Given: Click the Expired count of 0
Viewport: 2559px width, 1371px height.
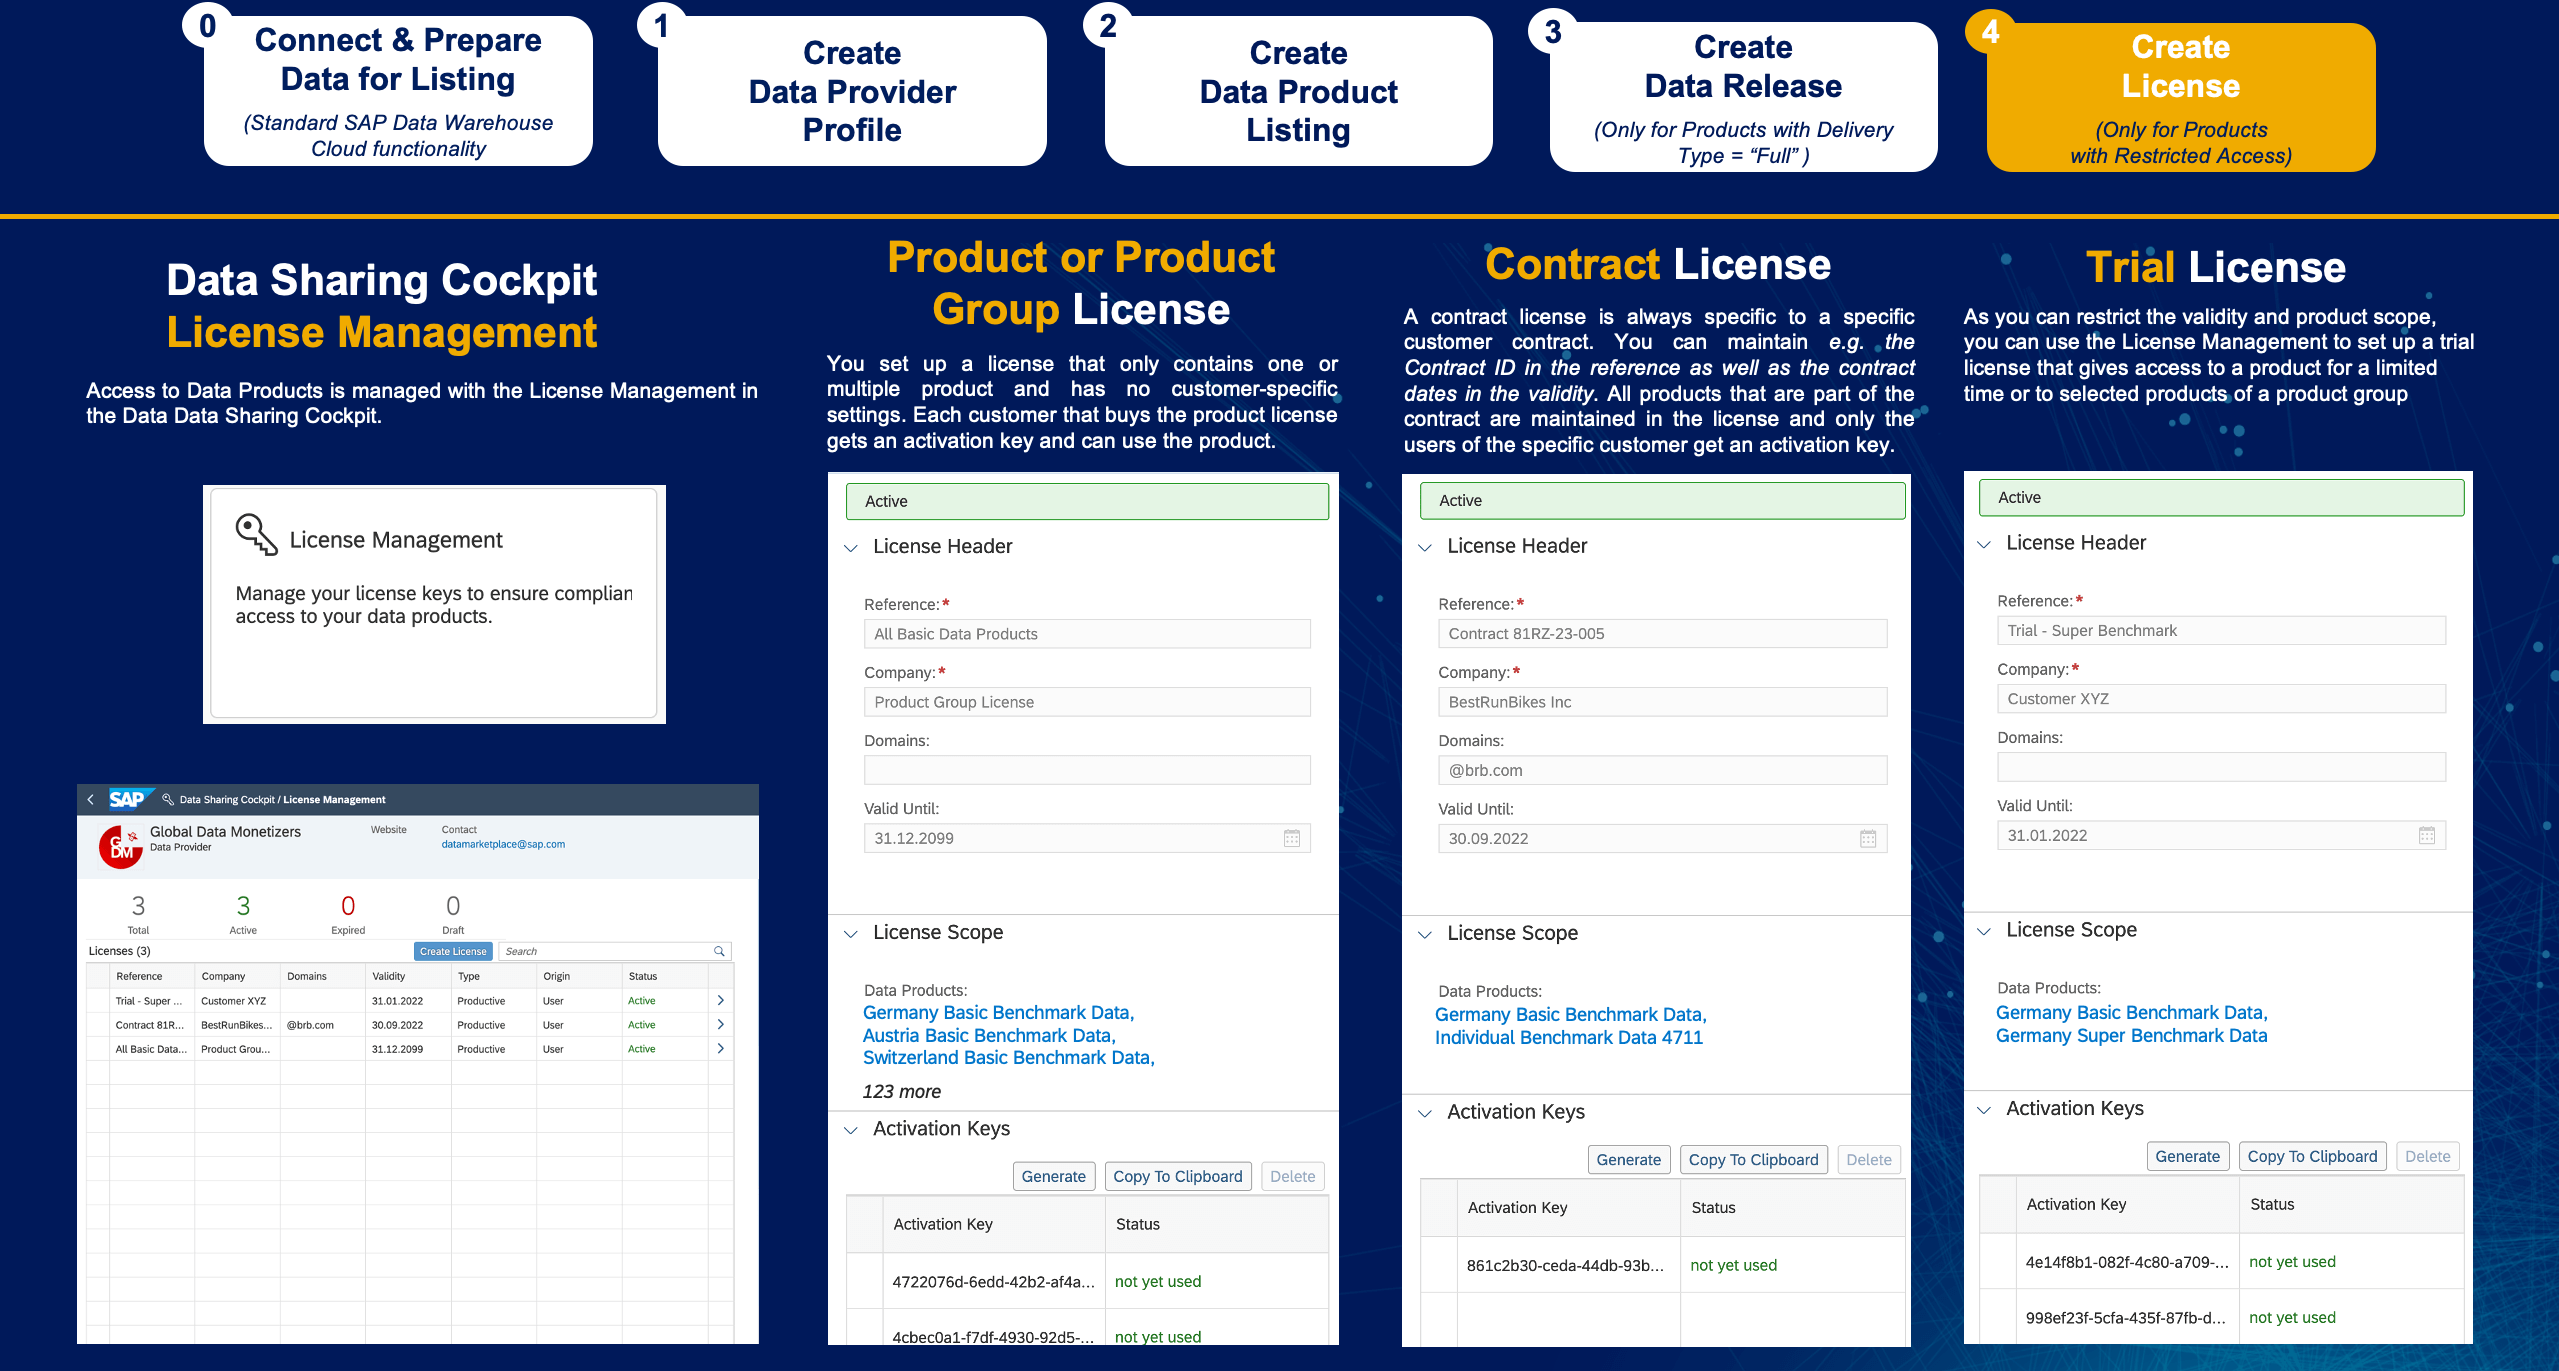Looking at the screenshot, I should point(348,906).
